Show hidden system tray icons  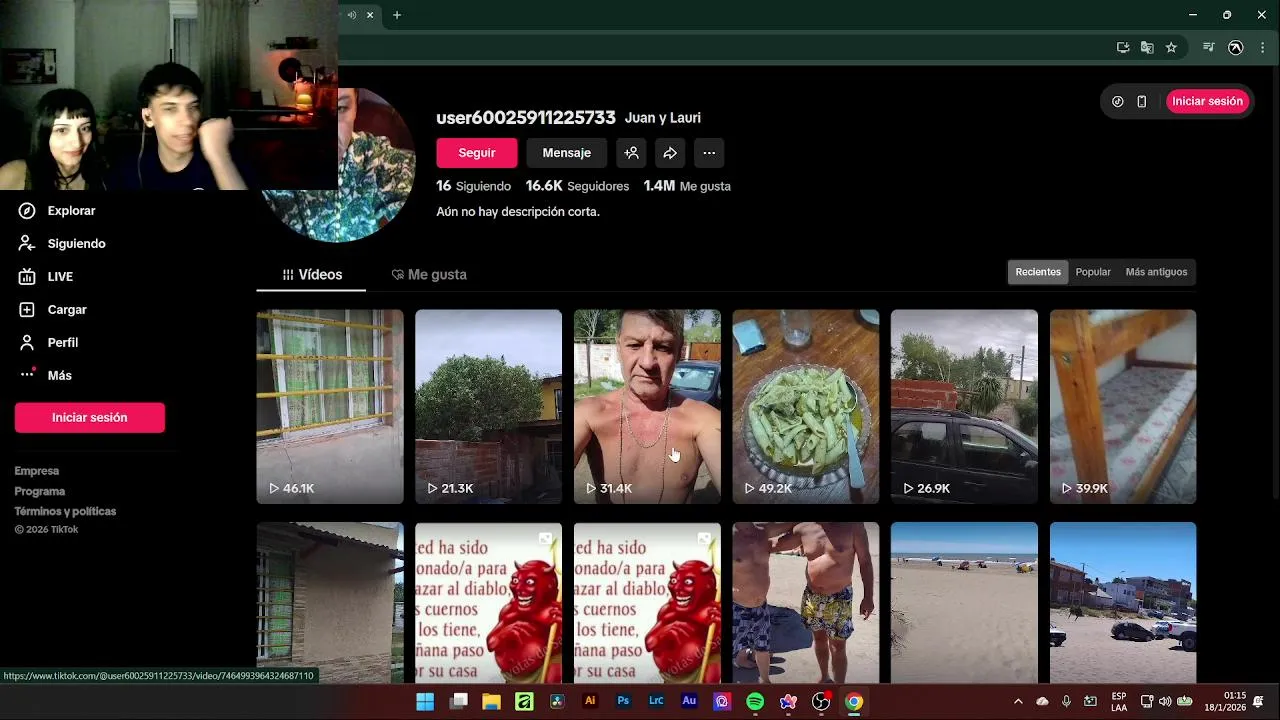(x=1018, y=702)
